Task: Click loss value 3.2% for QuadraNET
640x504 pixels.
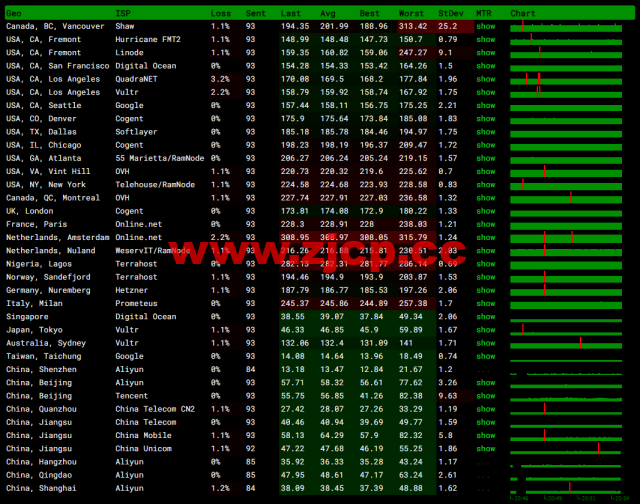Action: point(220,79)
